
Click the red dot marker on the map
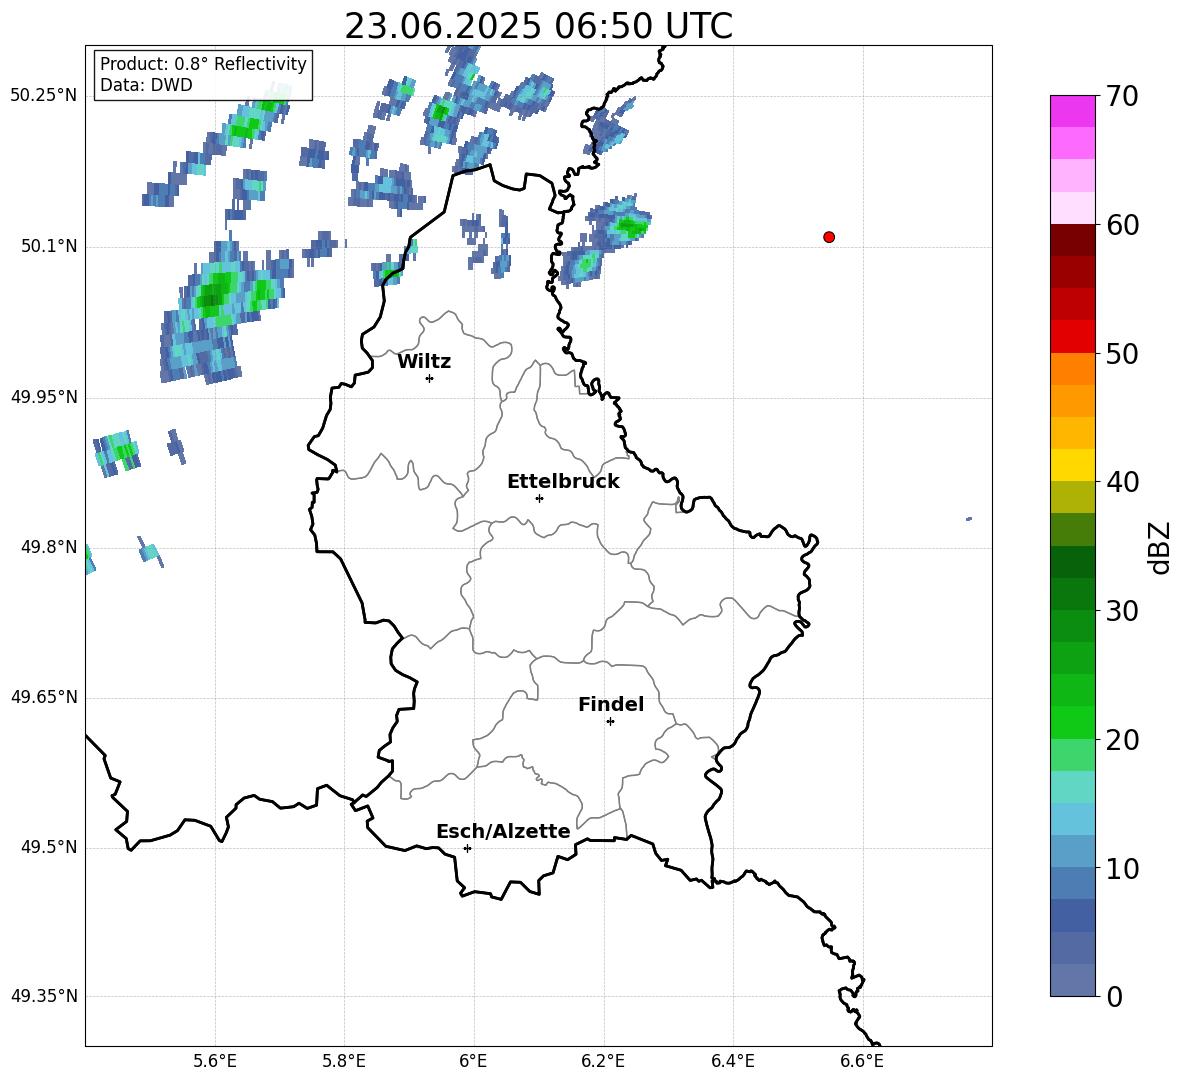(x=829, y=237)
